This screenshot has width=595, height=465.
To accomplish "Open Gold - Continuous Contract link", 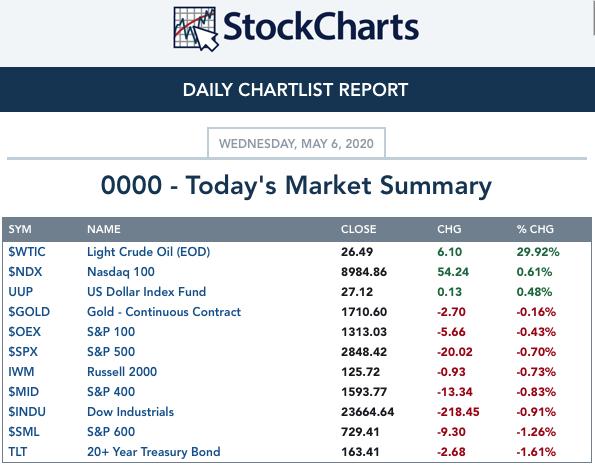I will (x=164, y=312).
